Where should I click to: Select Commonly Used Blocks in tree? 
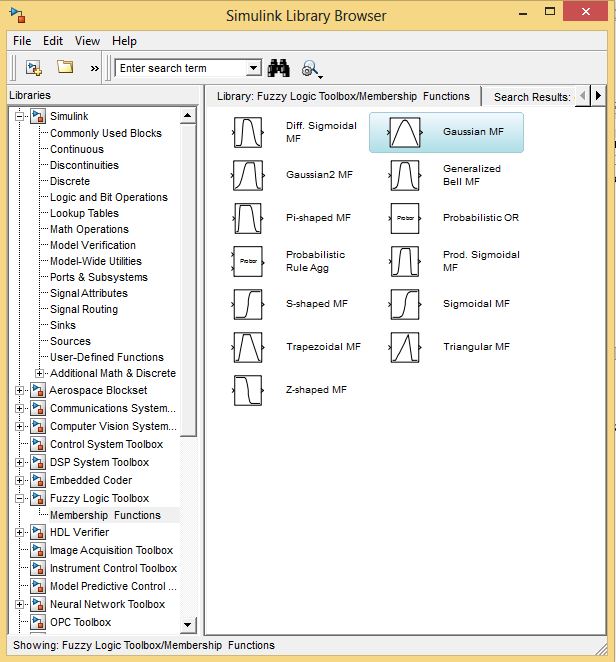pyautogui.click(x=106, y=133)
